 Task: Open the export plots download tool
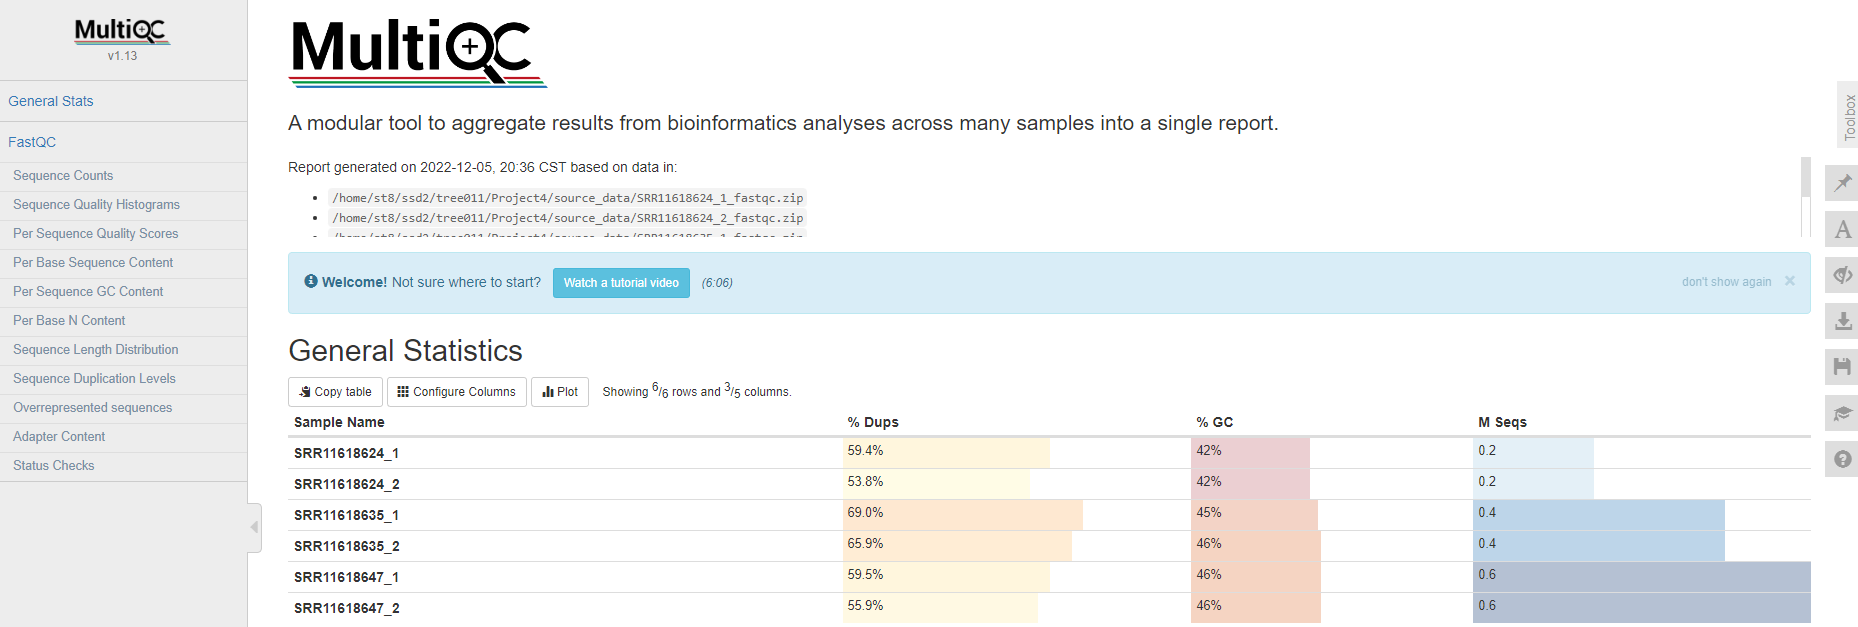click(x=1842, y=321)
